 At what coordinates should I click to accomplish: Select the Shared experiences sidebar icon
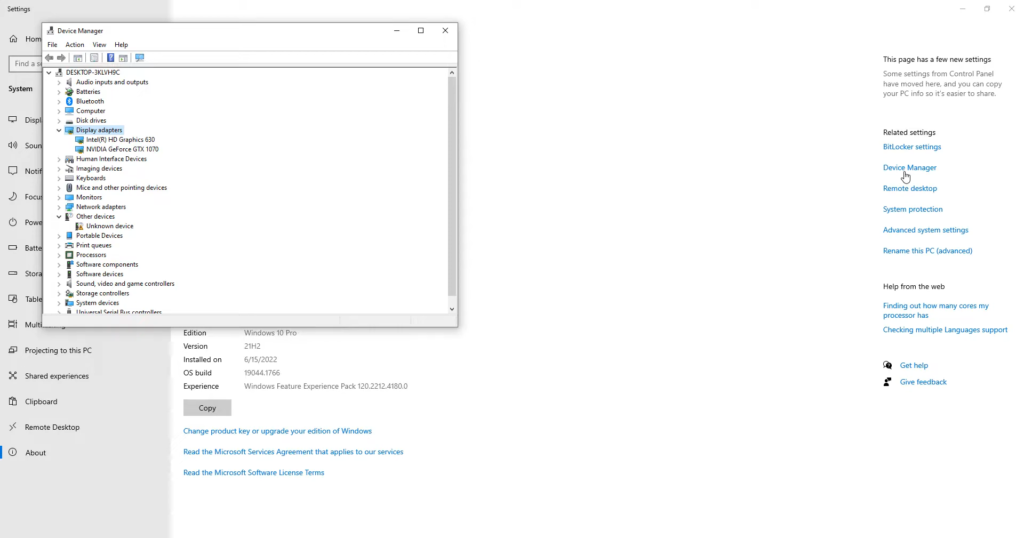coord(13,376)
